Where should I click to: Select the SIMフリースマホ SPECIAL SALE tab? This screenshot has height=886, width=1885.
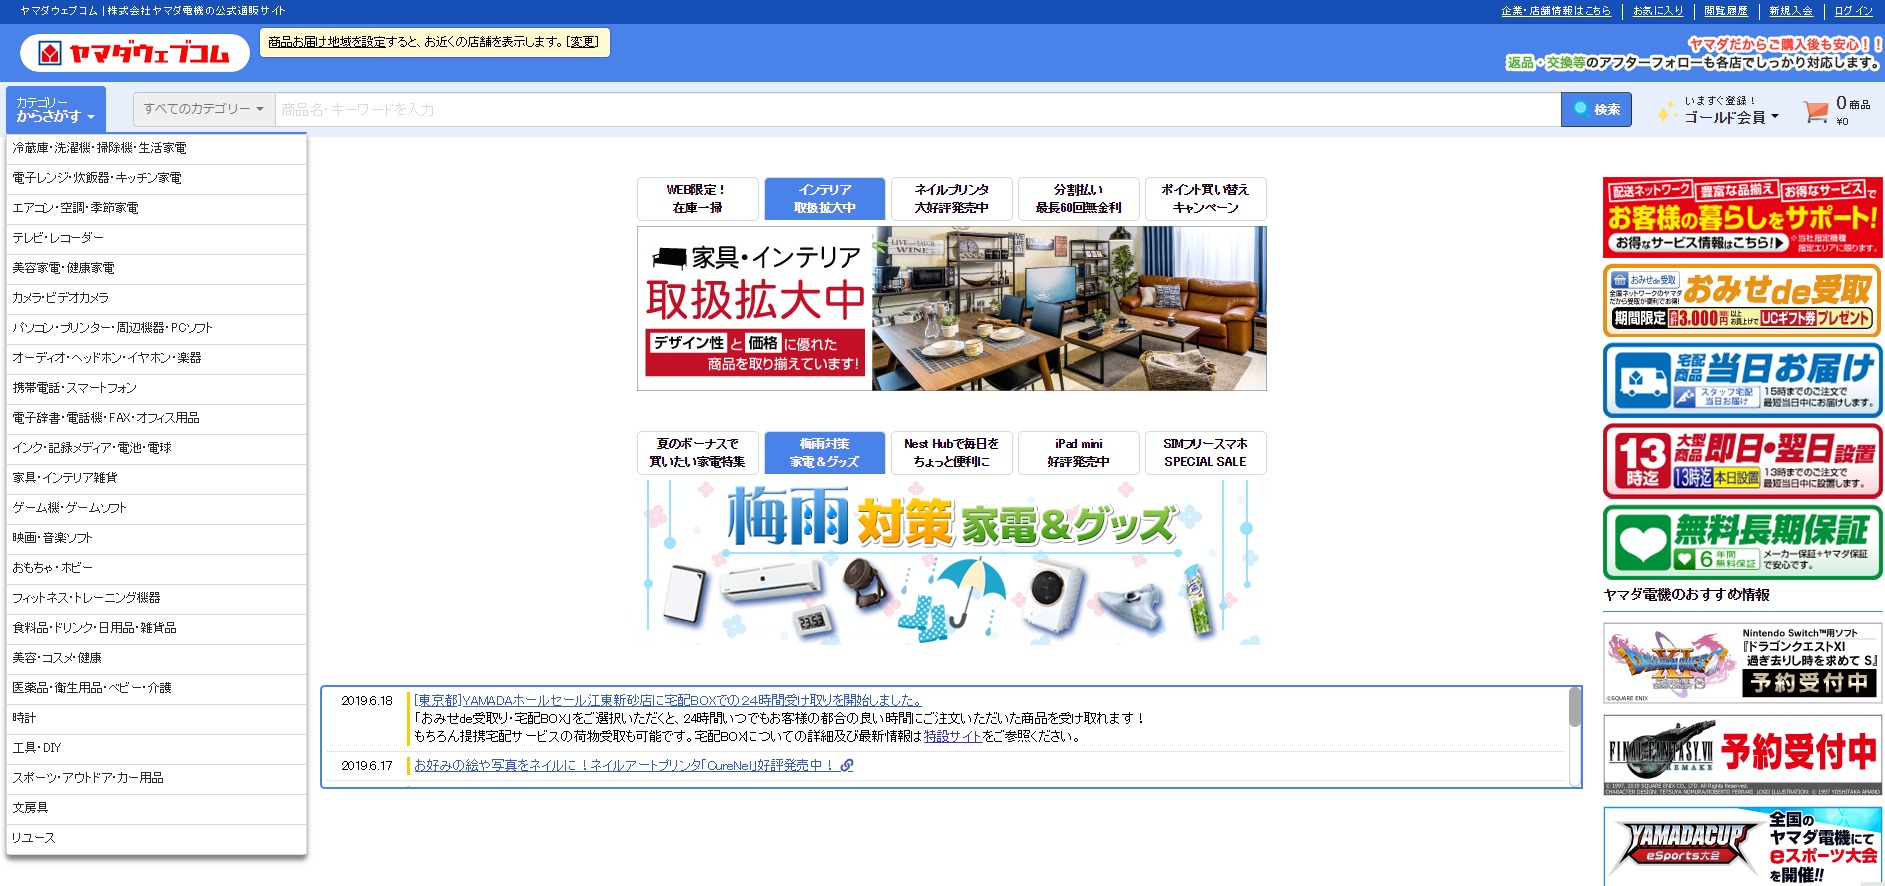pyautogui.click(x=1205, y=453)
